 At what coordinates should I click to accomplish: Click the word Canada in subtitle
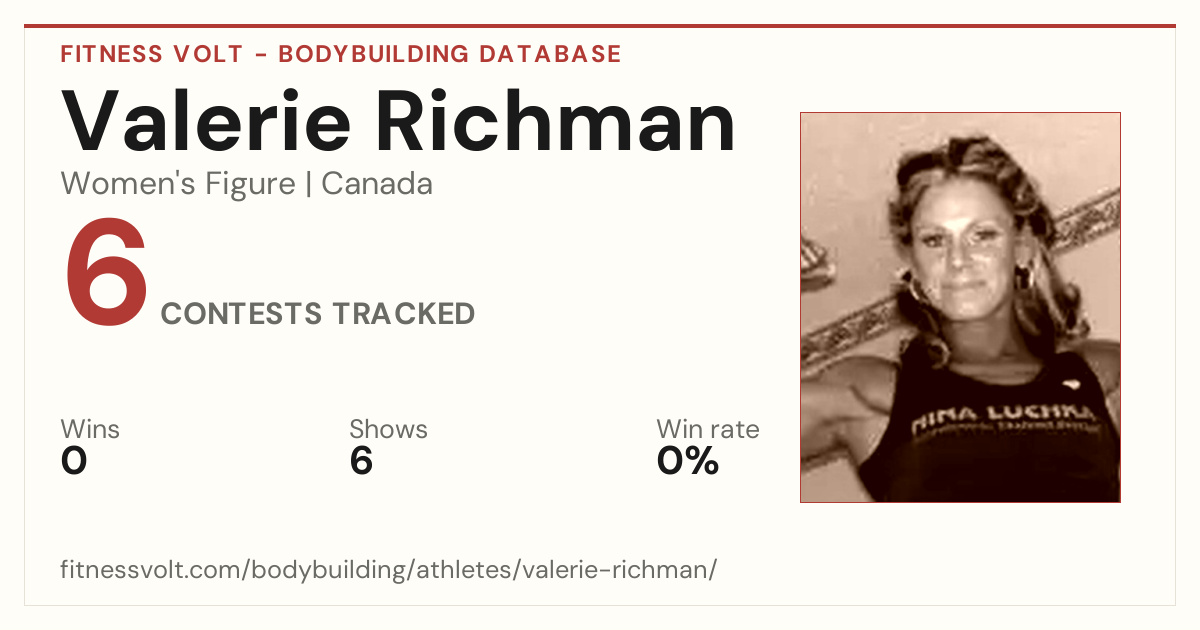[377, 184]
